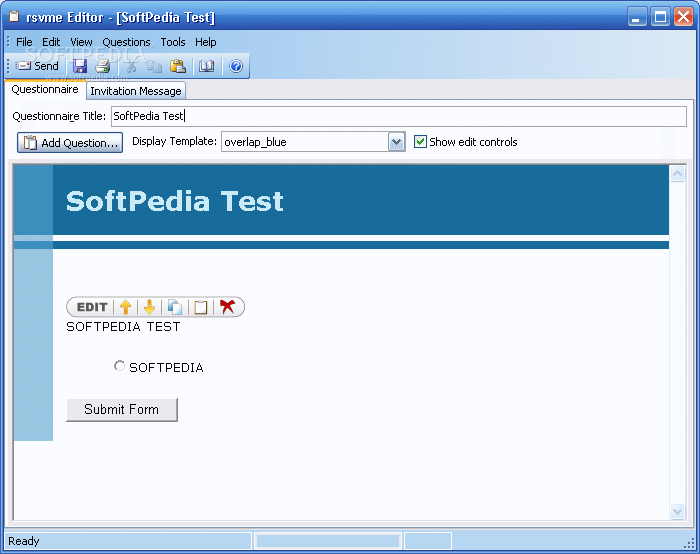
Task: Click Submit Form button
Action: click(122, 409)
